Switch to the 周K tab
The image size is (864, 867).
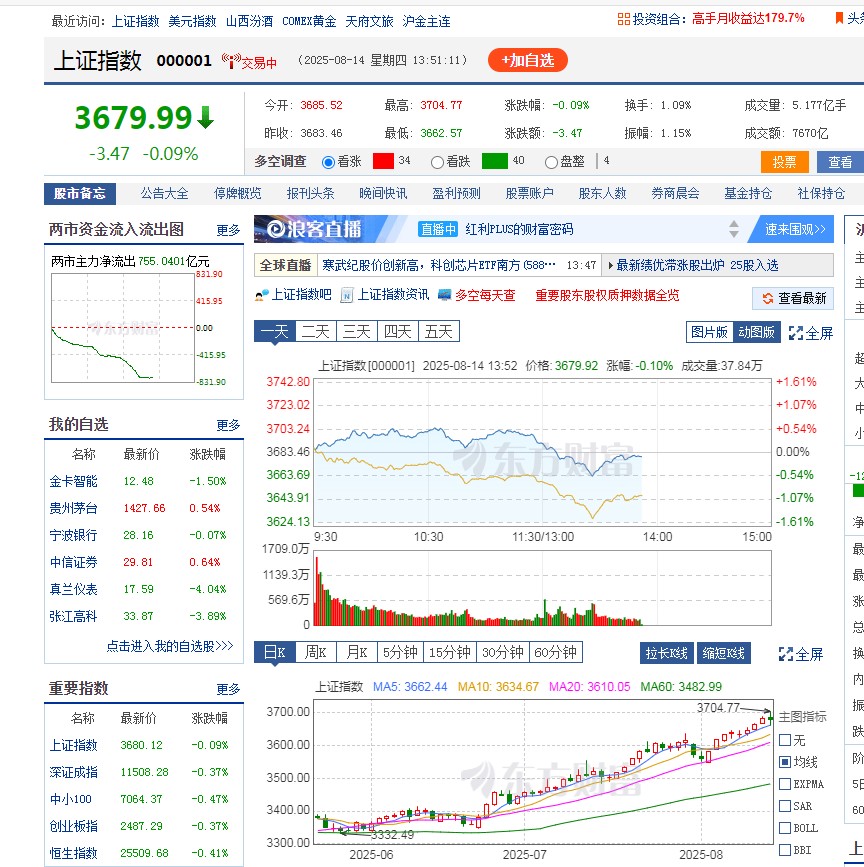[314, 652]
